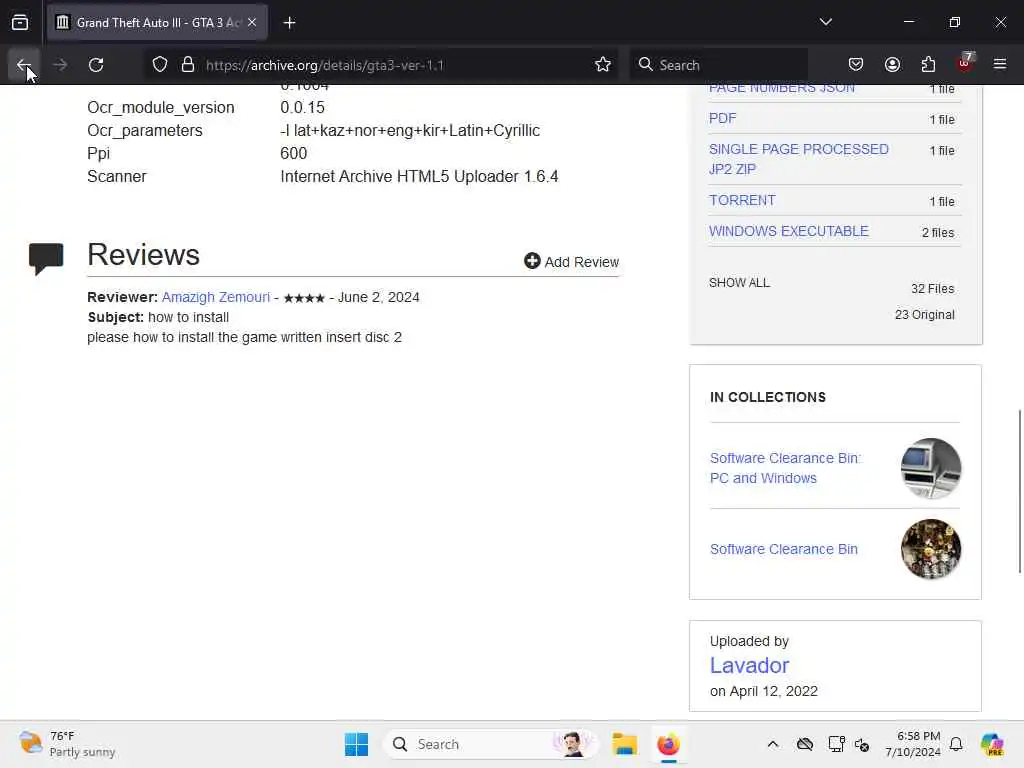Viewport: 1024px width, 768px height.
Task: Click the Firefox taskbar icon
Action: tap(668, 744)
